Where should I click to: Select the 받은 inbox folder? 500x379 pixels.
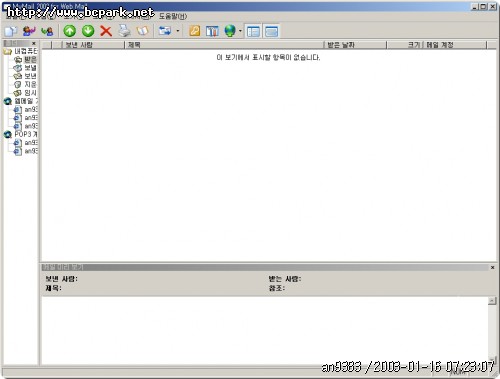[30, 60]
